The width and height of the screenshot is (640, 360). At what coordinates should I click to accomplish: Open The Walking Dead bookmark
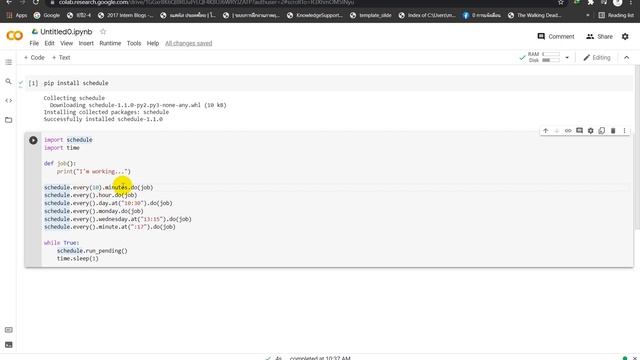click(x=535, y=15)
